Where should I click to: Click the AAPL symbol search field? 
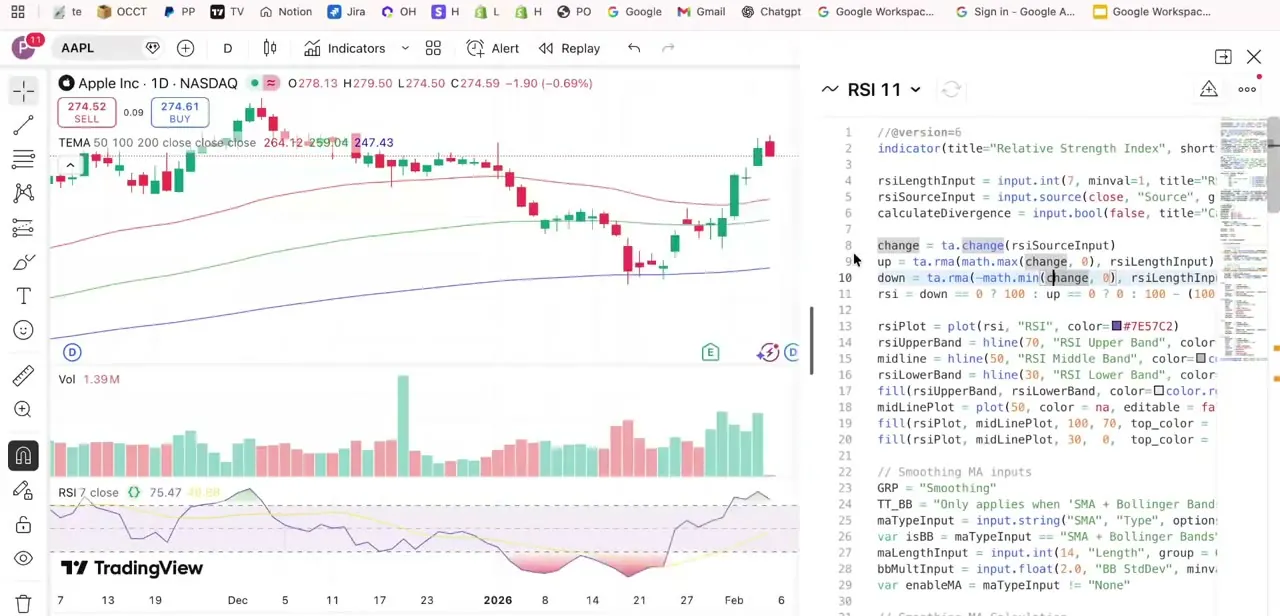coord(95,48)
